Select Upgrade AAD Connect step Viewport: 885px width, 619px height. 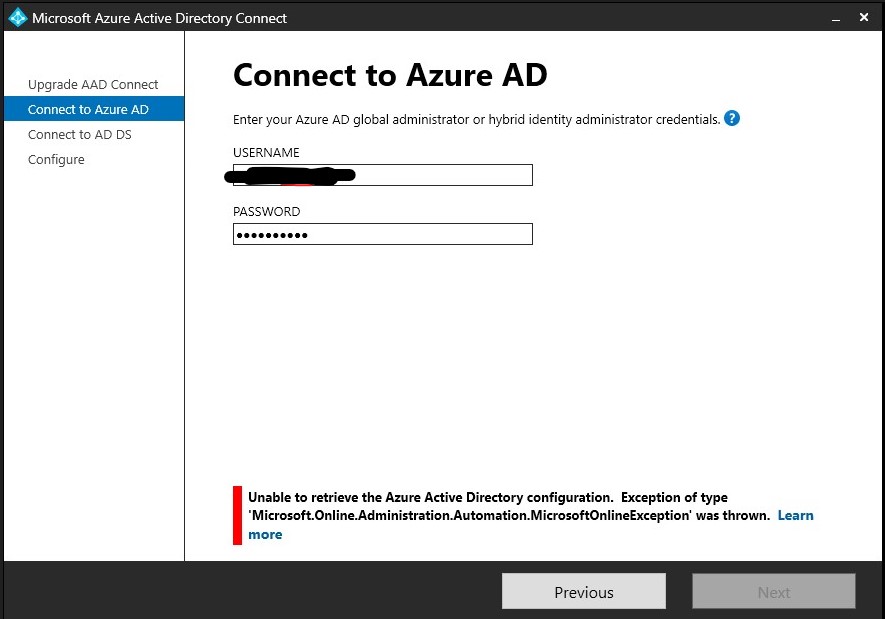(93, 85)
